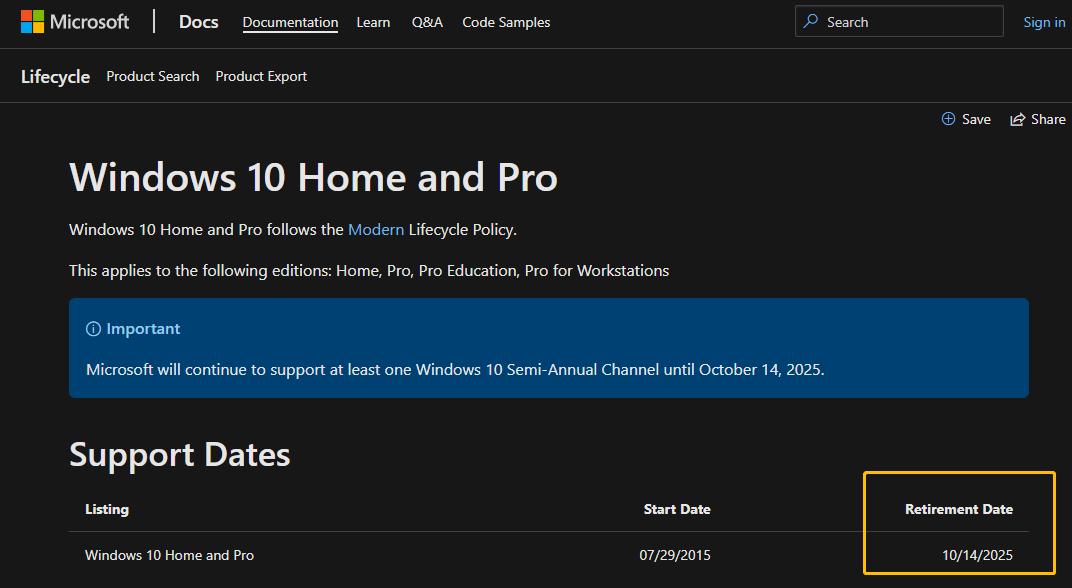Click the Sign in link
The image size is (1072, 588).
[x=1044, y=22]
